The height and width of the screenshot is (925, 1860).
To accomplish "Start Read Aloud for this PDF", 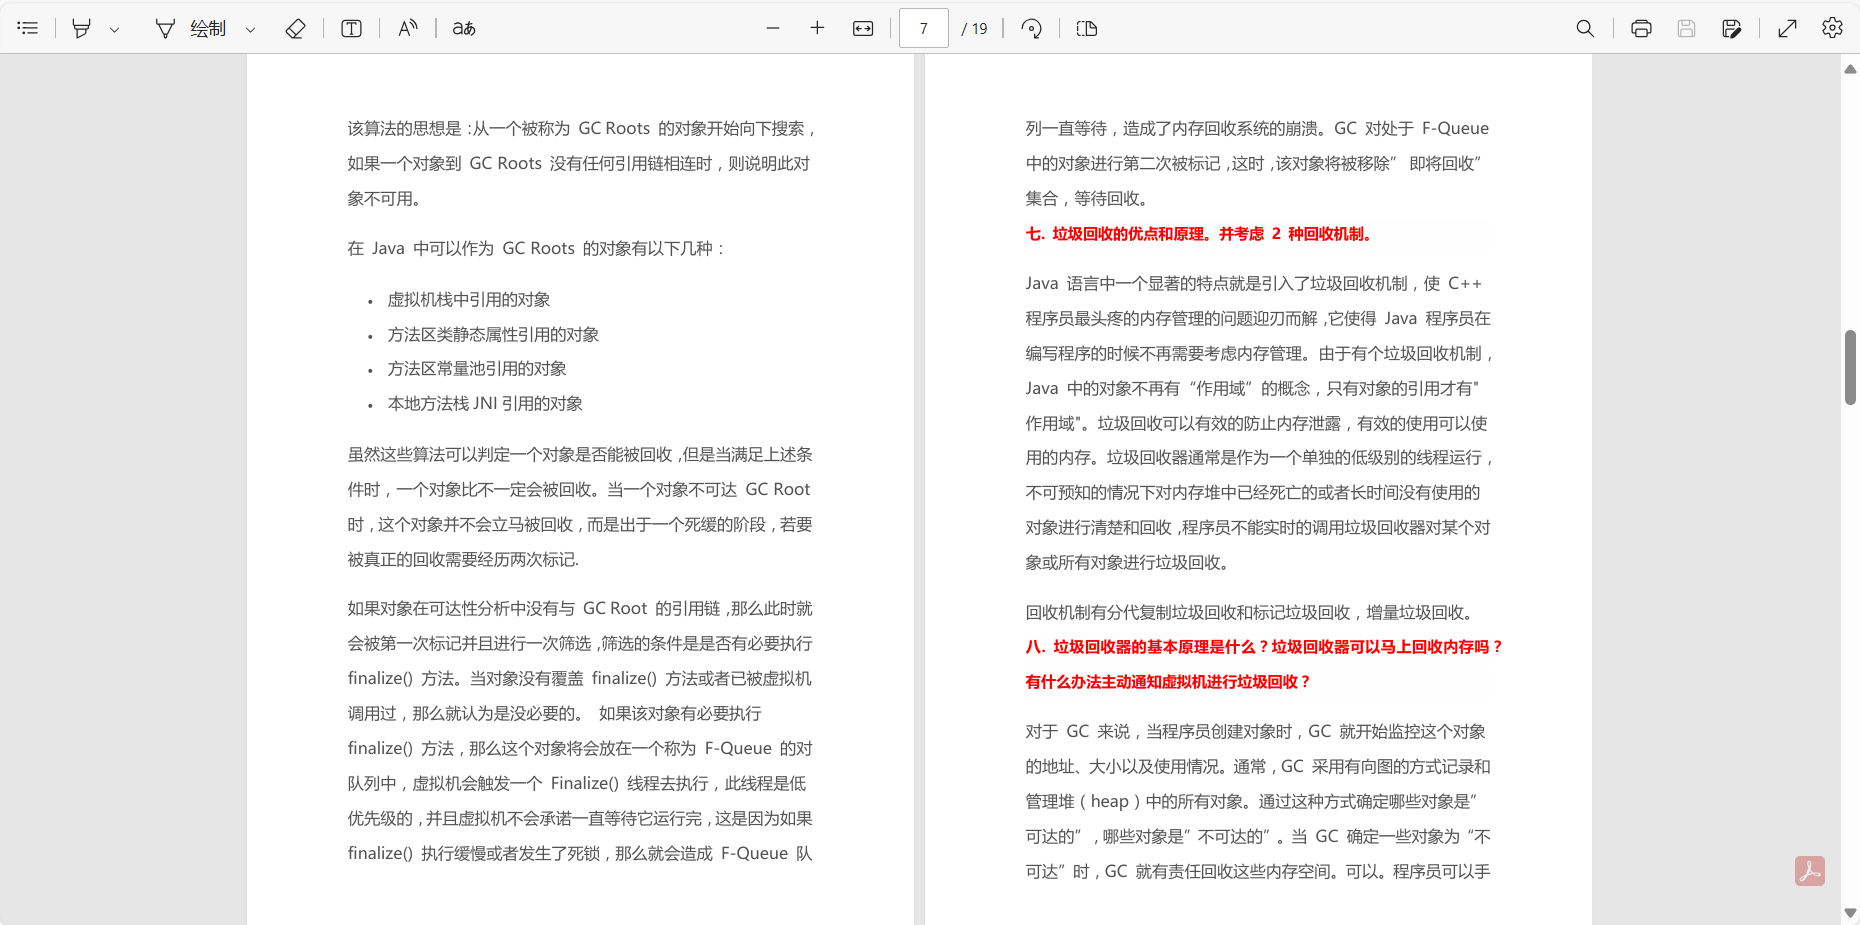I will pos(407,28).
